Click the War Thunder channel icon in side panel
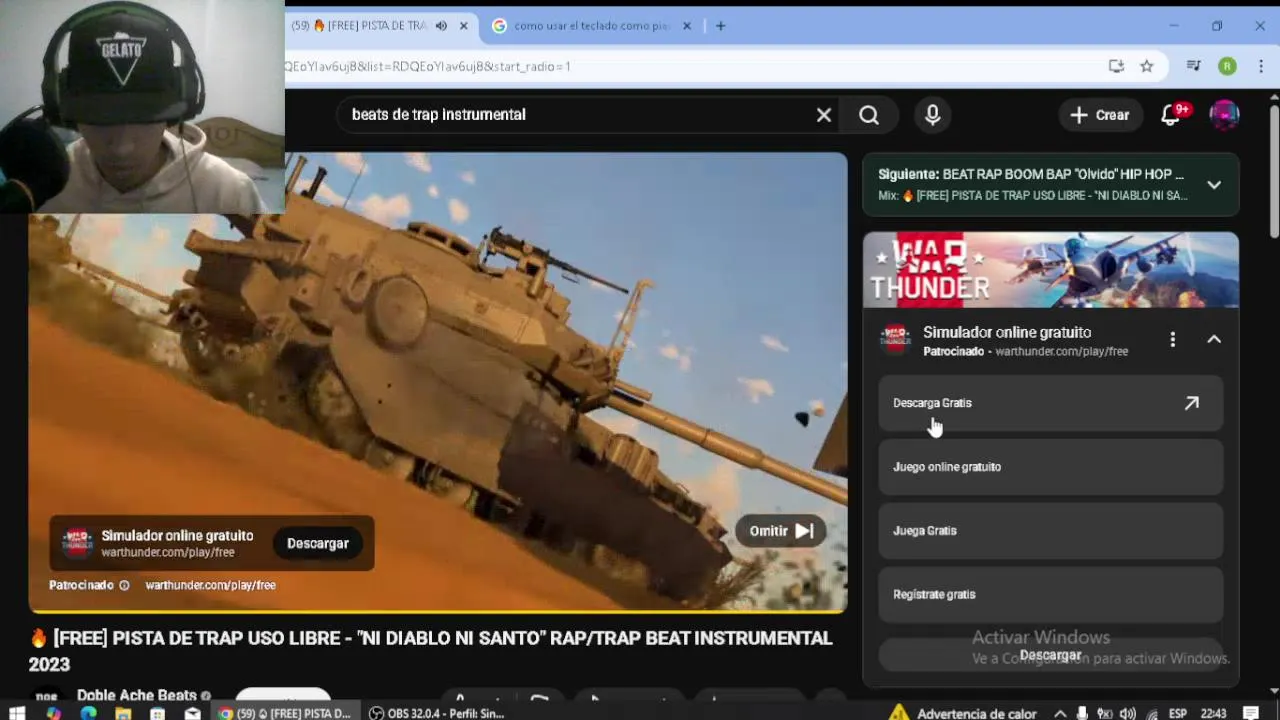Viewport: 1280px width, 720px height. tap(895, 340)
